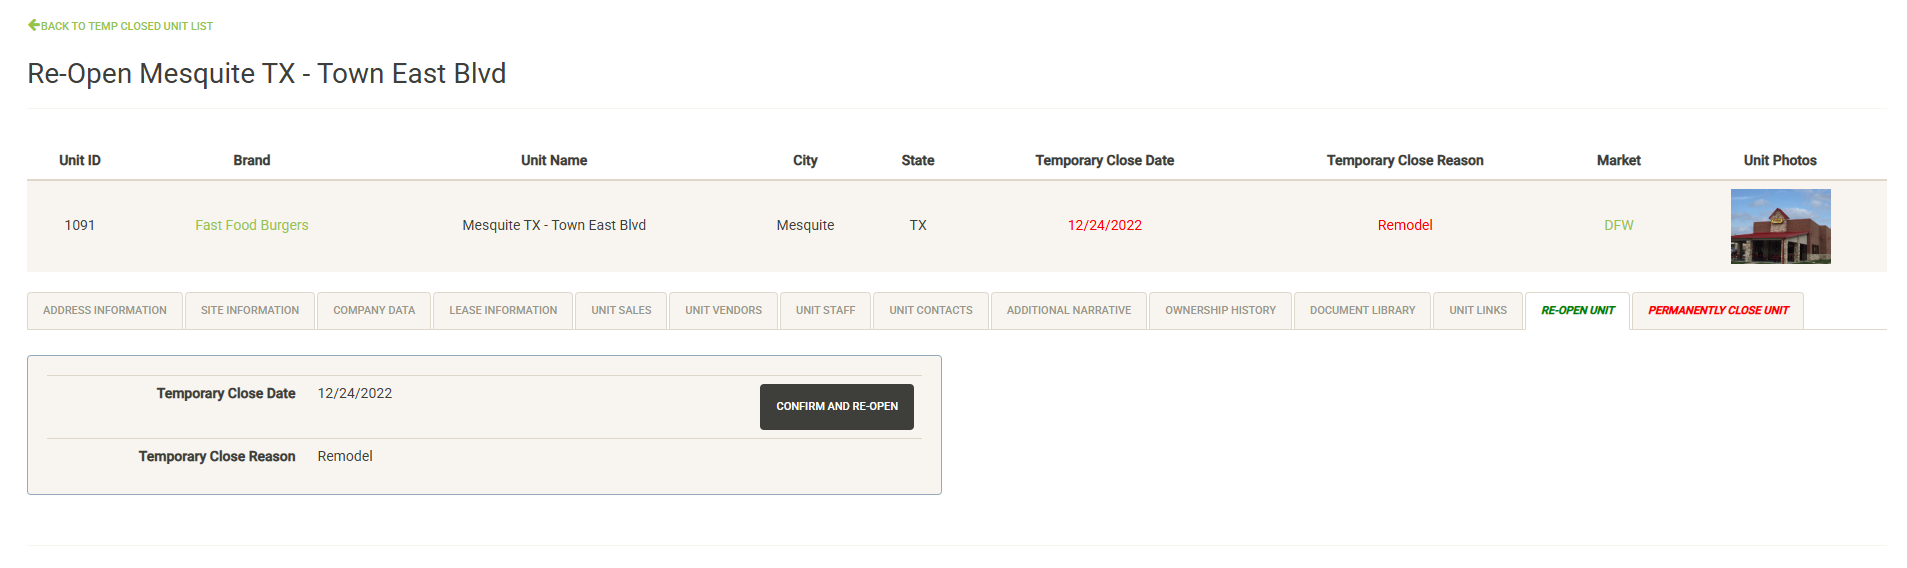1907x568 pixels.
Task: Open the Permanently Close Unit tab
Action: (1717, 310)
